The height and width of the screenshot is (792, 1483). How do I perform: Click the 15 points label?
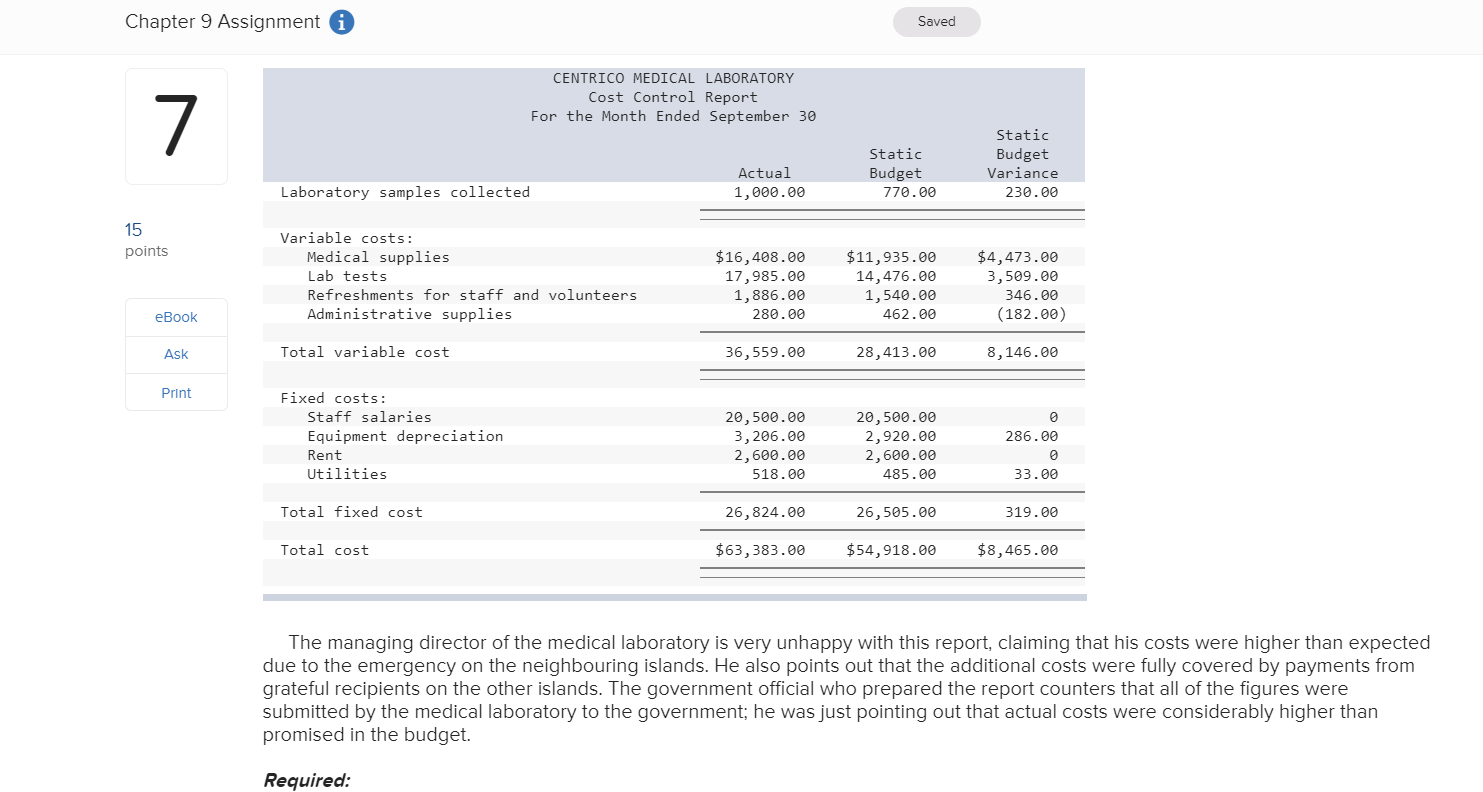tap(146, 240)
